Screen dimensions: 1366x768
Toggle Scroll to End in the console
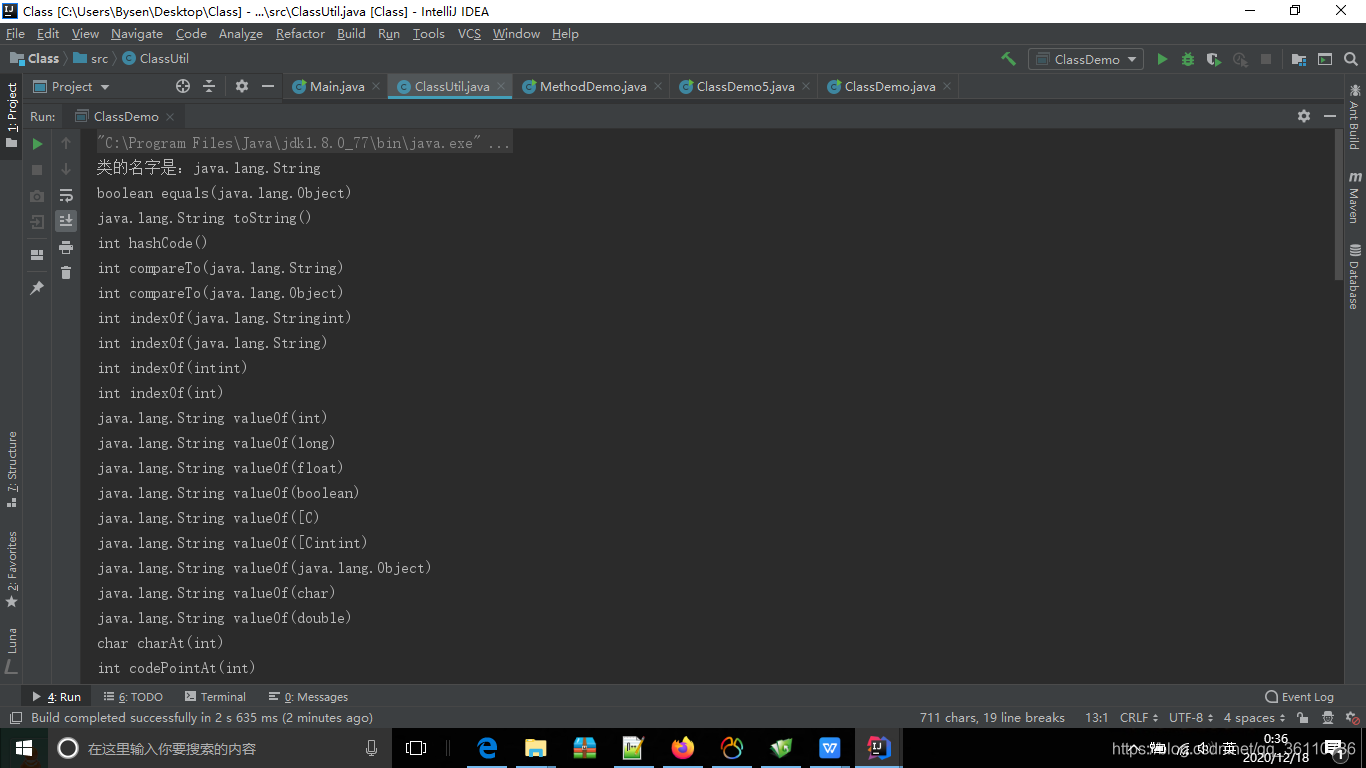coord(66,221)
